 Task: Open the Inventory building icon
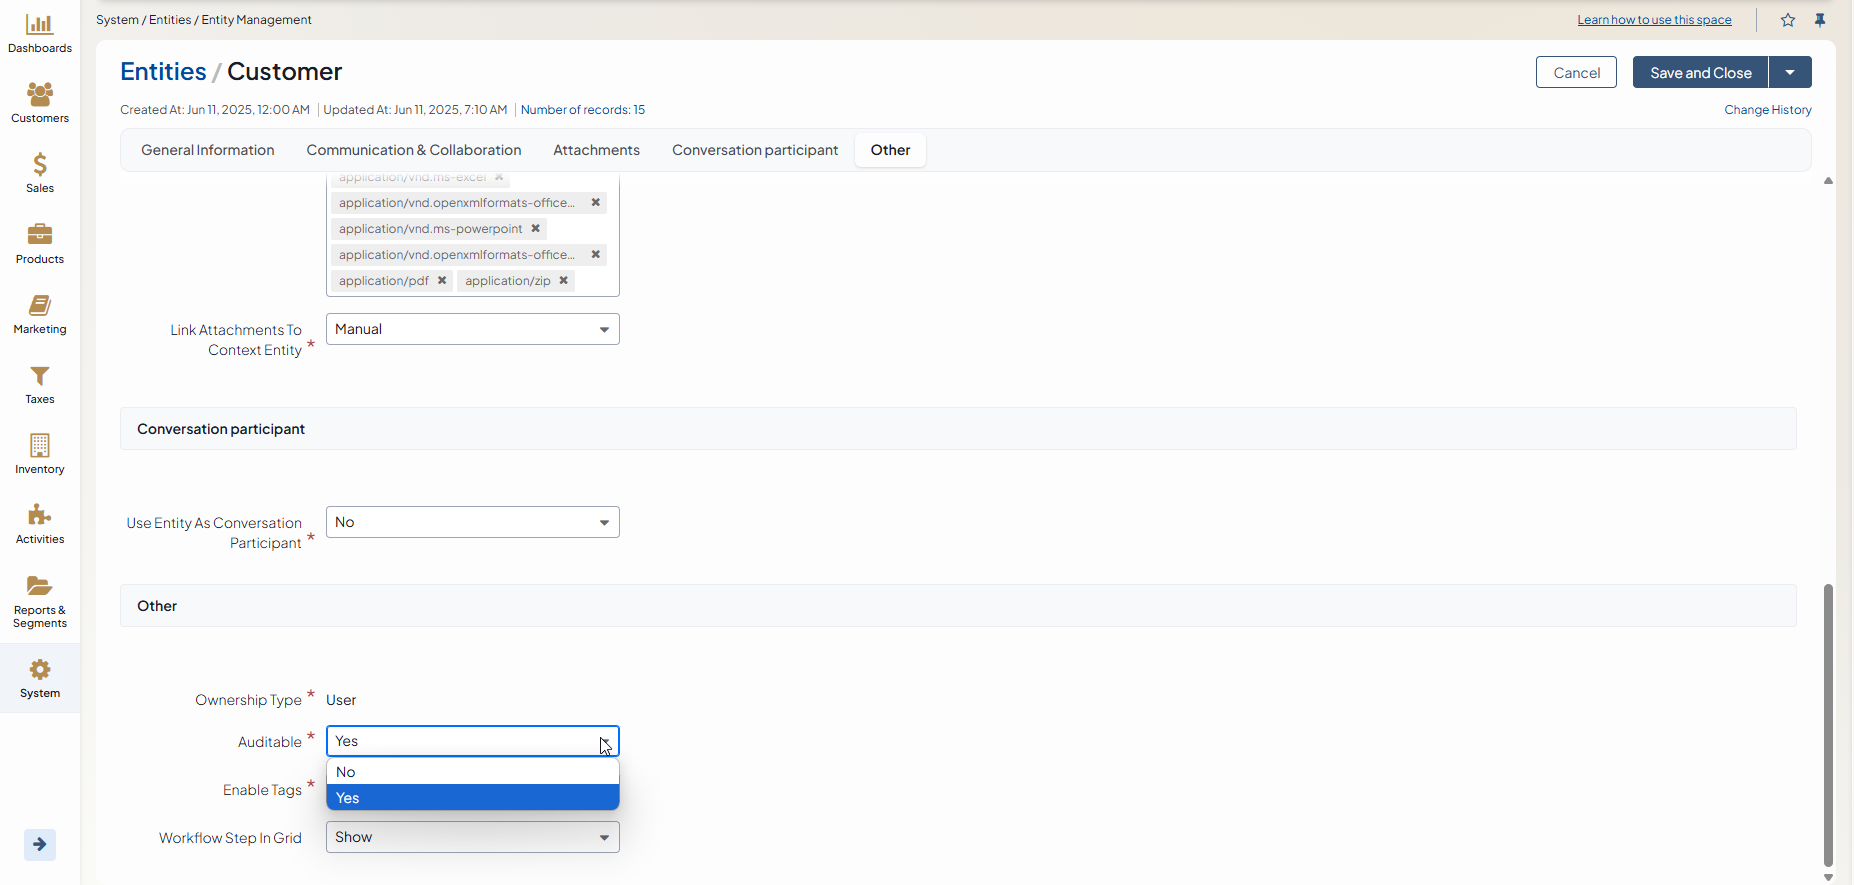click(39, 446)
